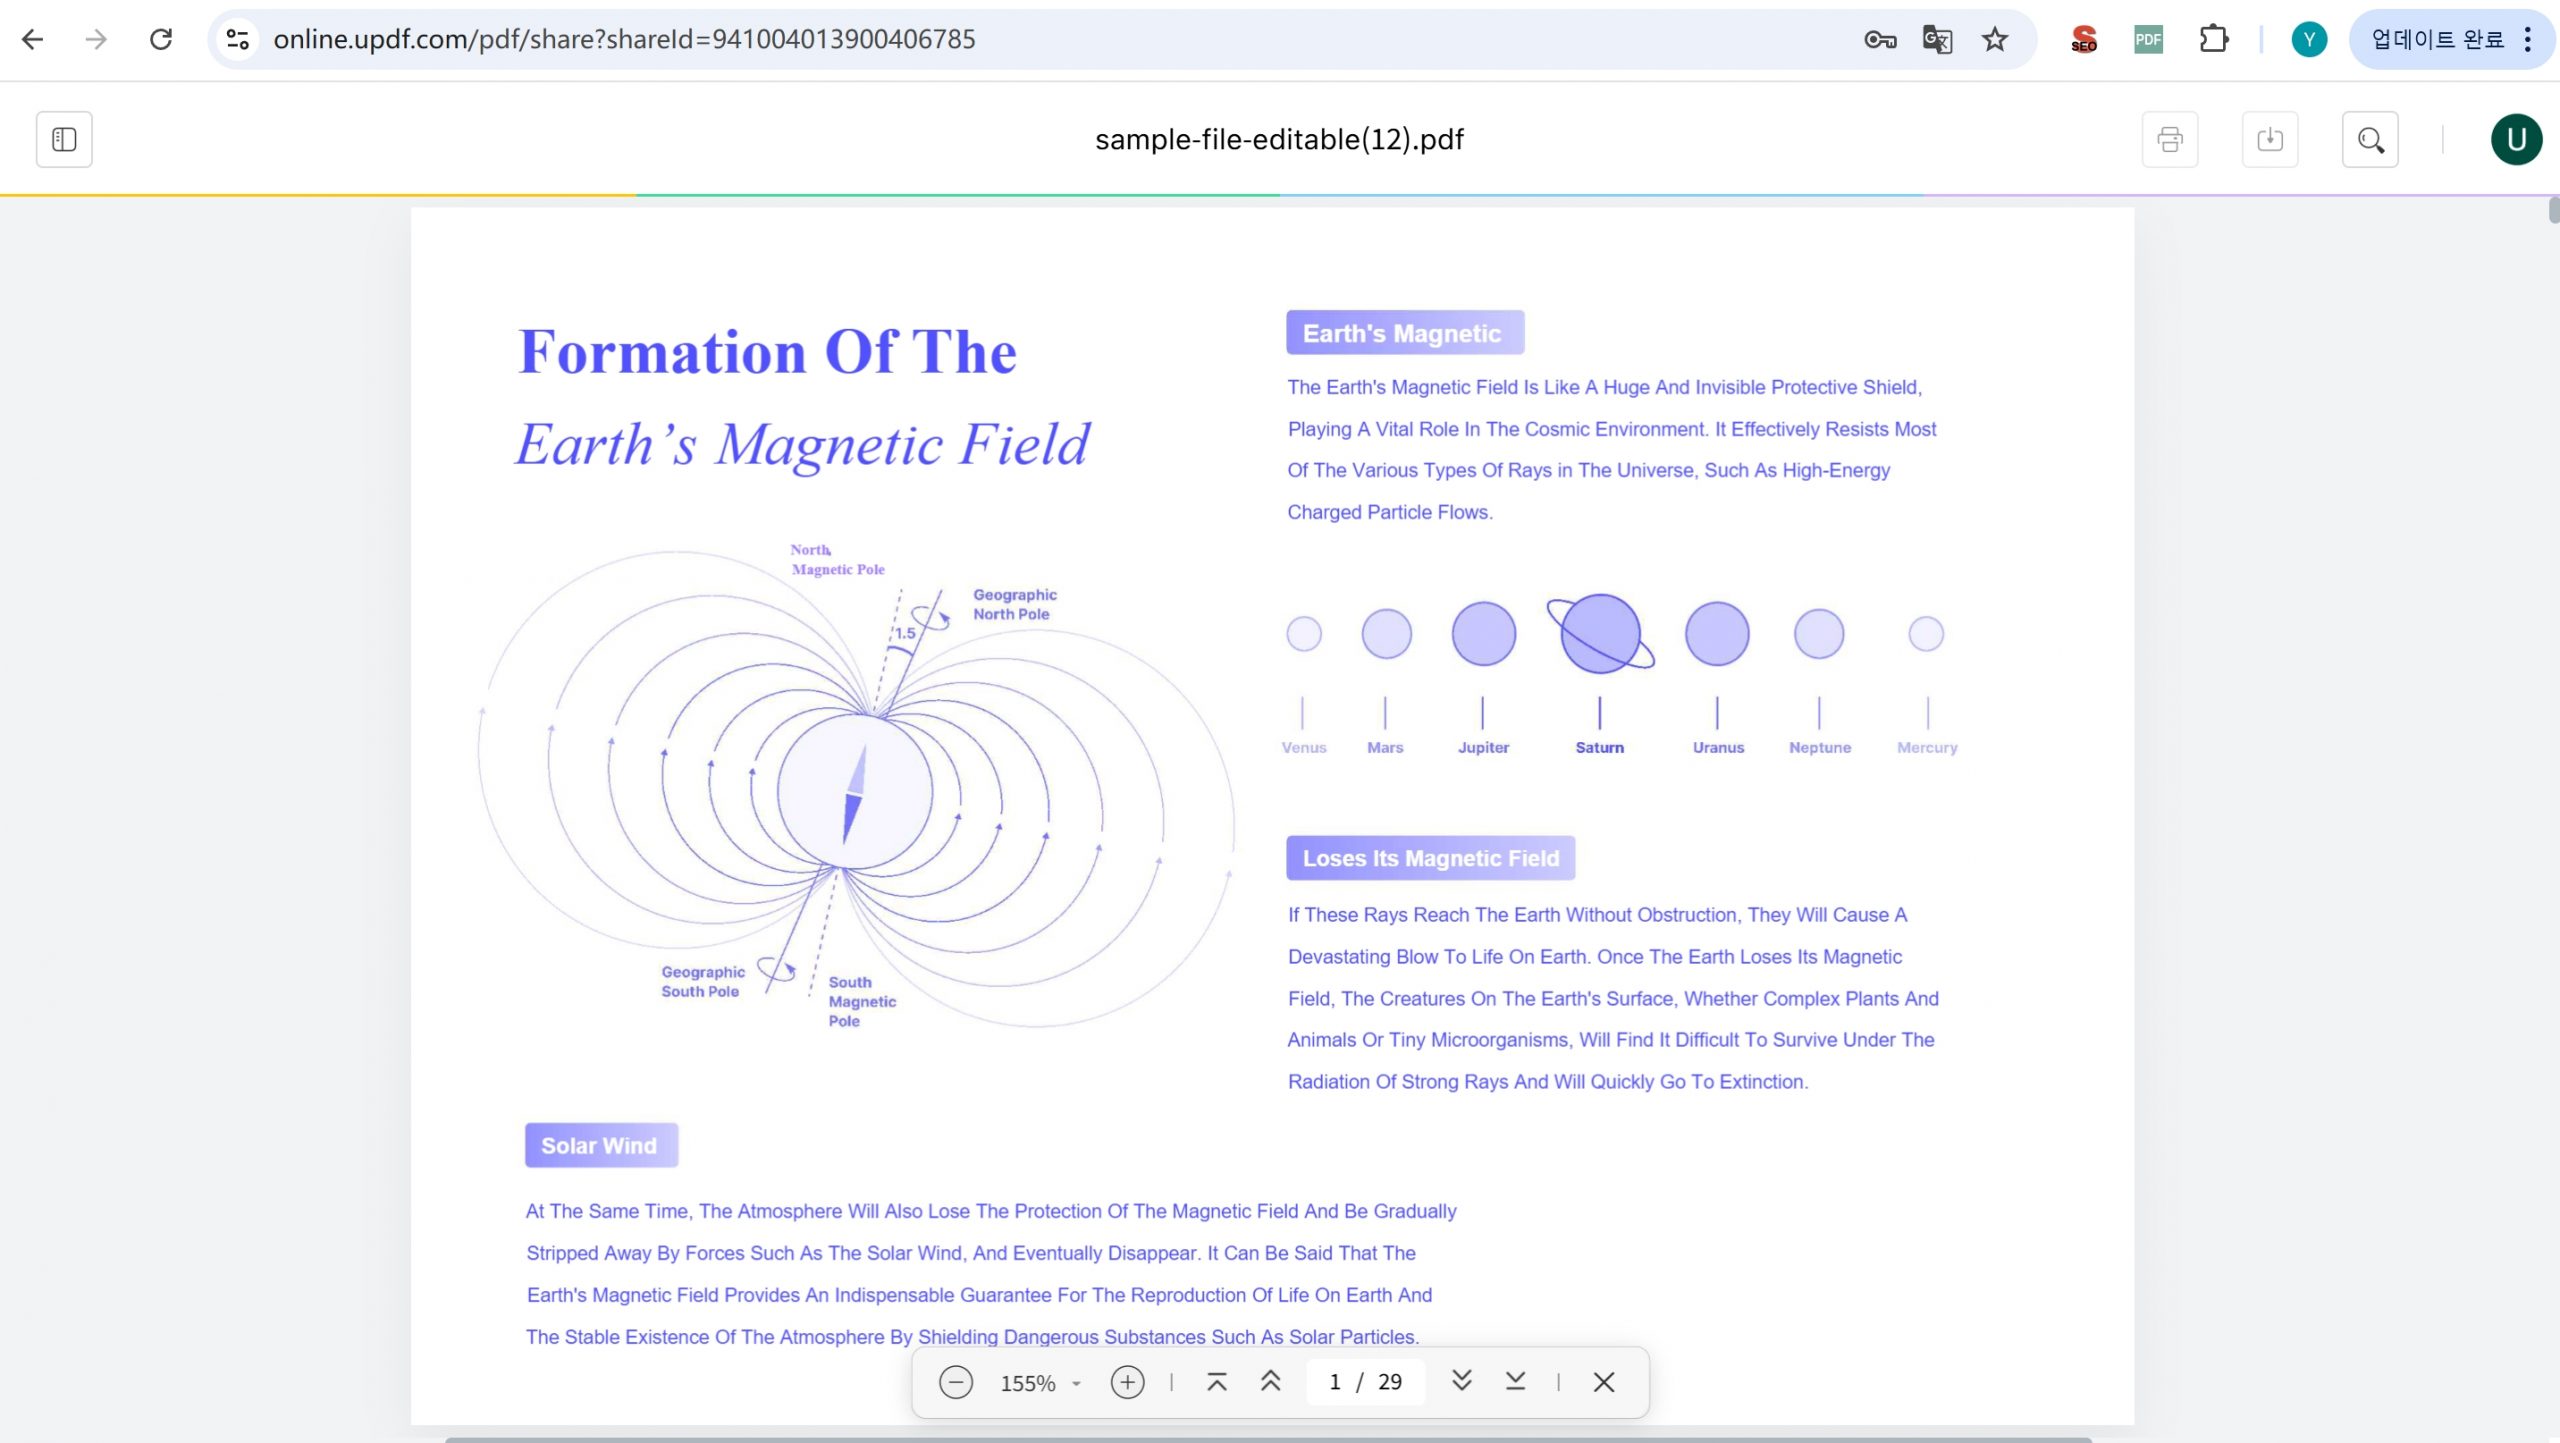Open the search tool in UPDF
Image resolution: width=2560 pixels, height=1443 pixels.
(2370, 139)
